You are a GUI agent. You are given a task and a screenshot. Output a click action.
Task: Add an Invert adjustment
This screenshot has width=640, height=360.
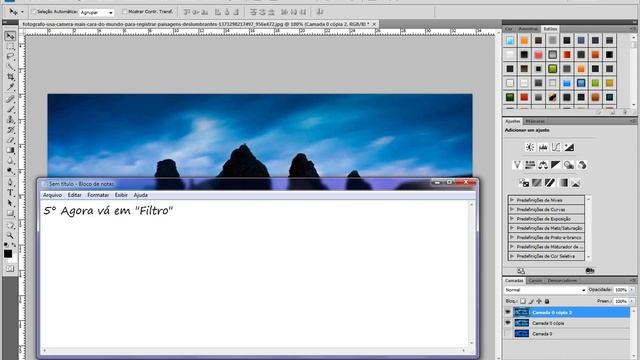pos(524,183)
